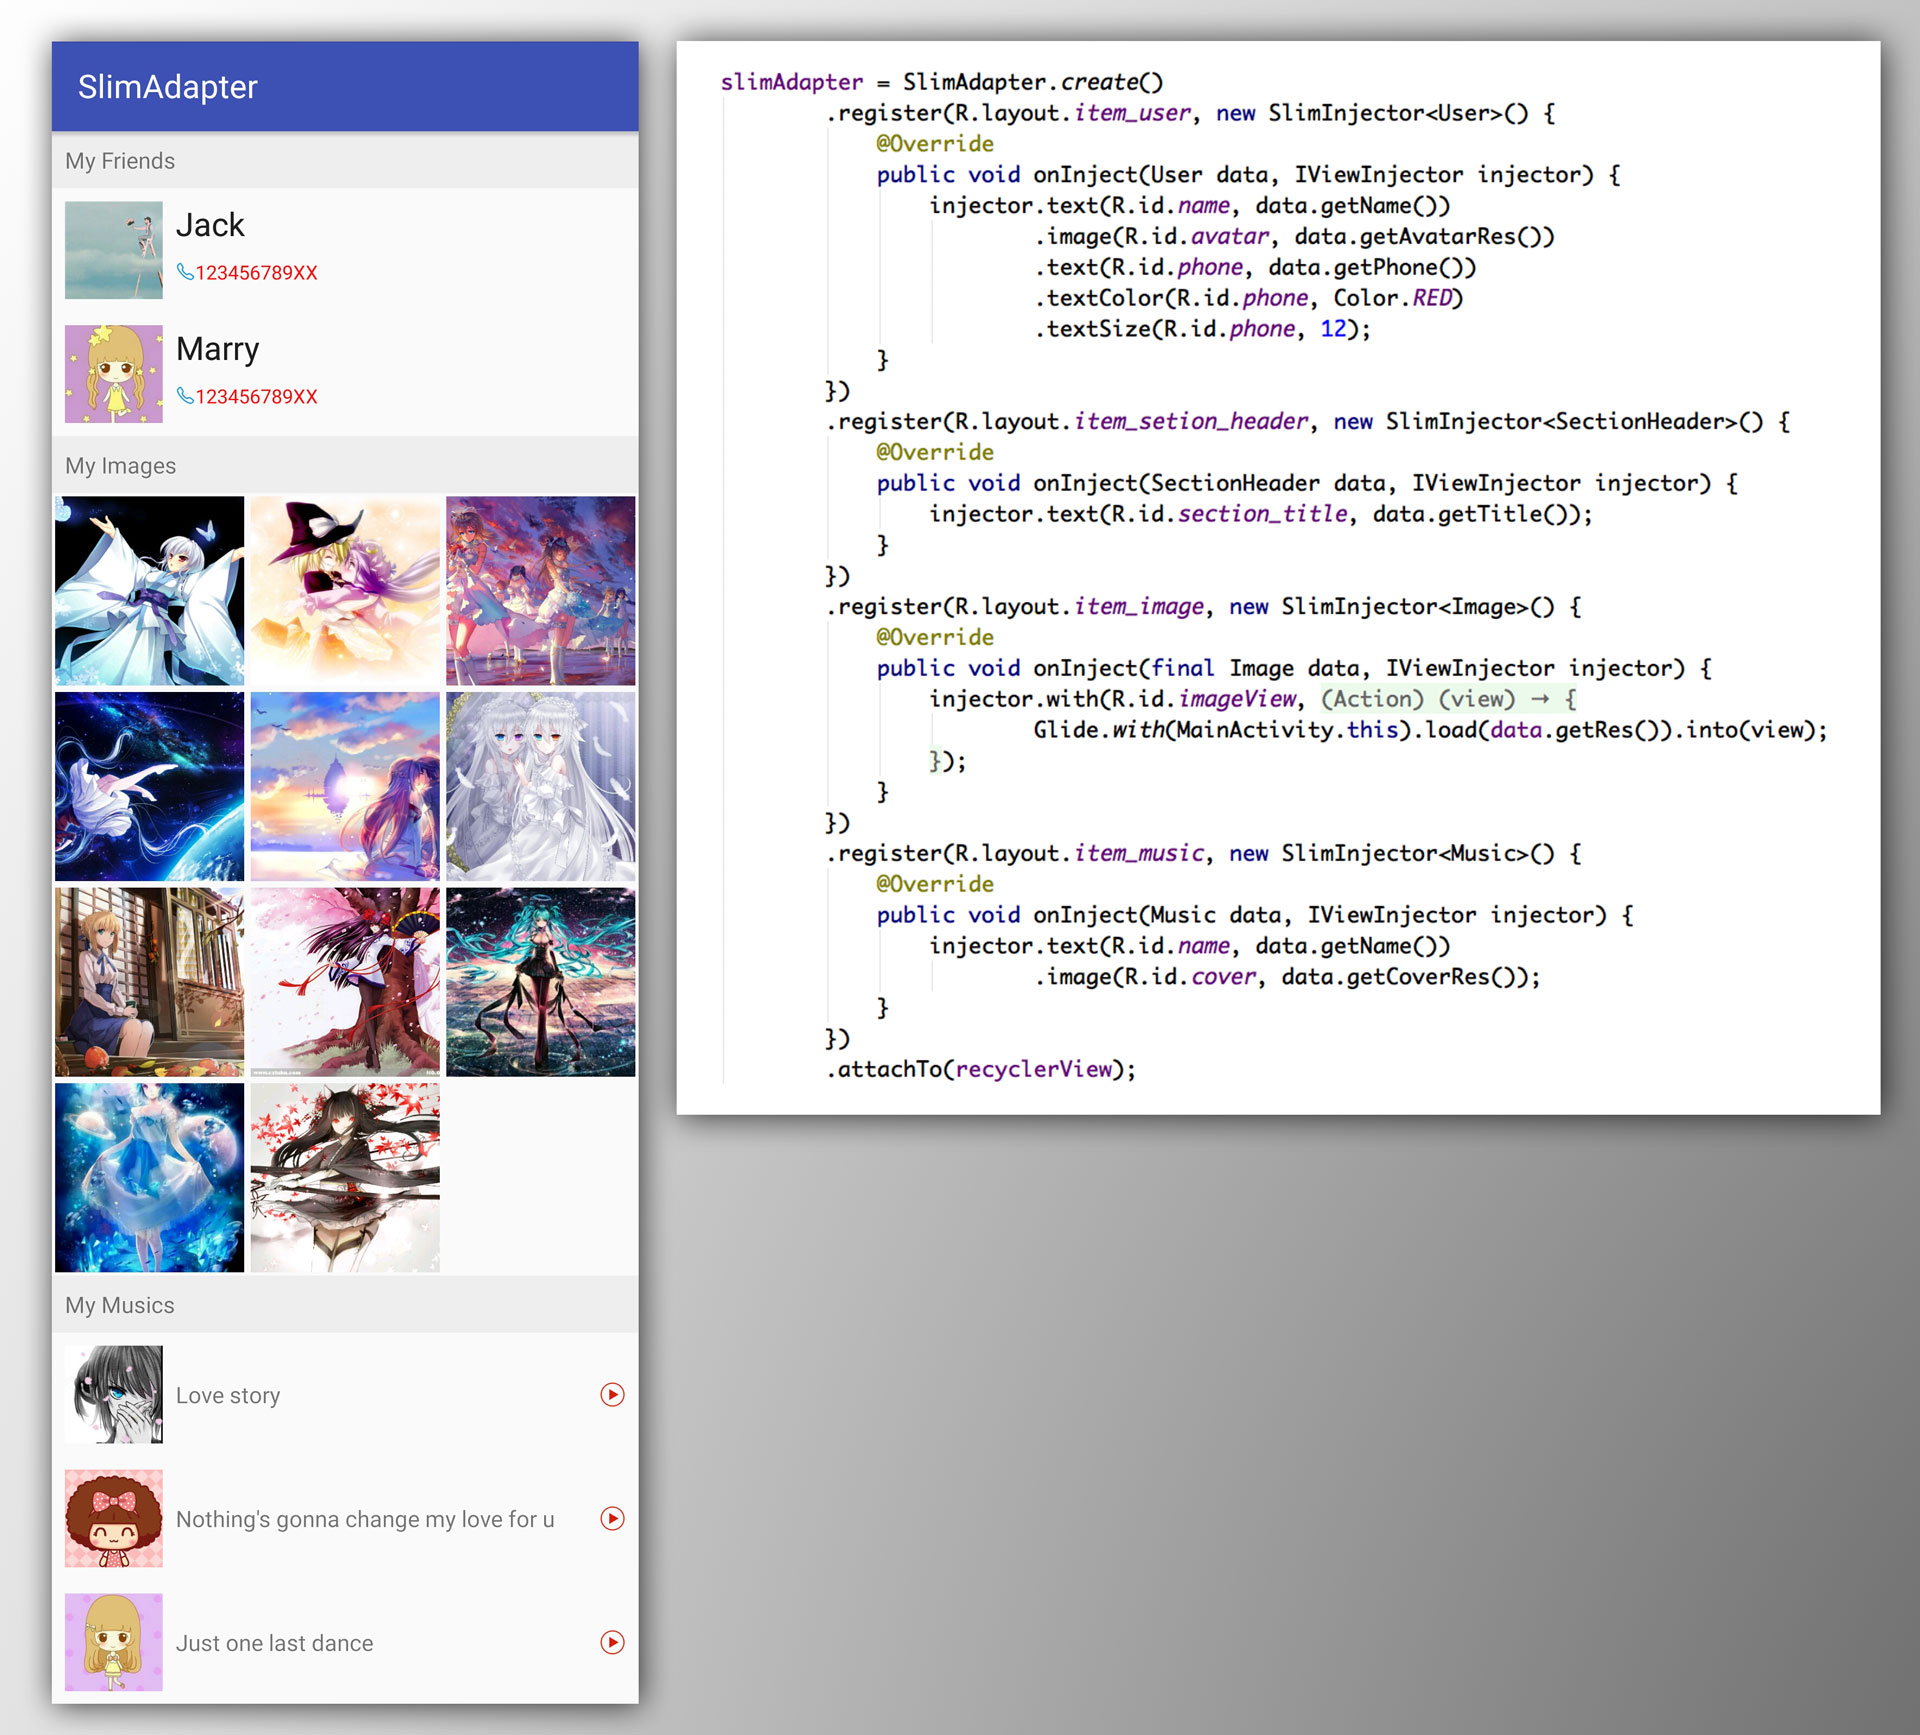Tap phone icon beside Marry's number

(x=185, y=396)
